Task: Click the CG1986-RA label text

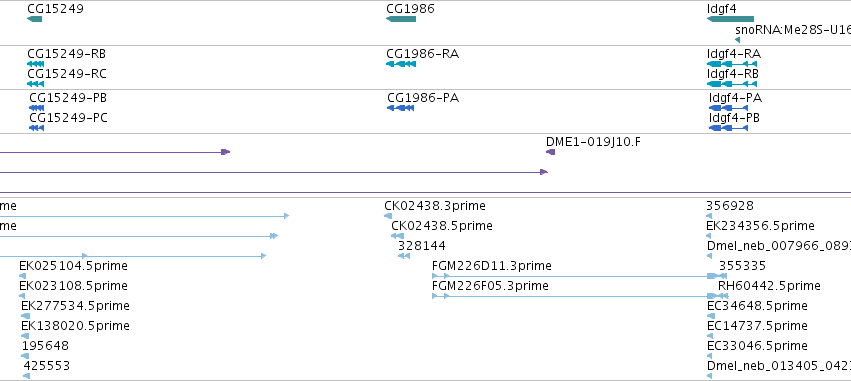Action: pyautogui.click(x=422, y=54)
